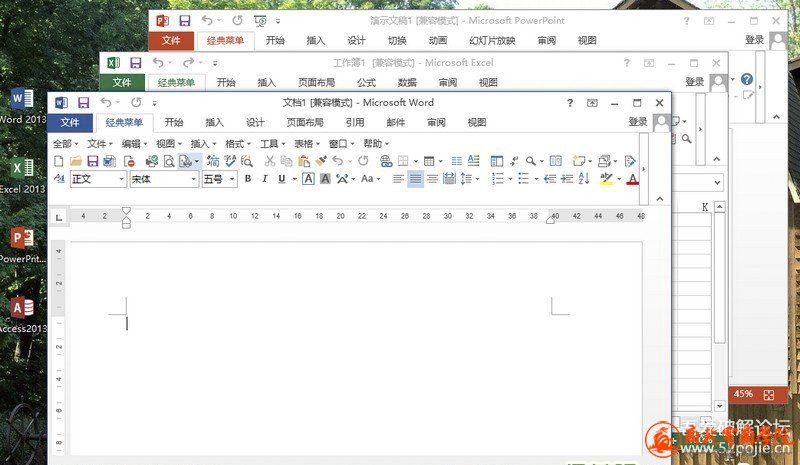Viewport: 800px width, 465px height.
Task: Collapse Word ribbon with the up chevron
Action: coord(660,199)
